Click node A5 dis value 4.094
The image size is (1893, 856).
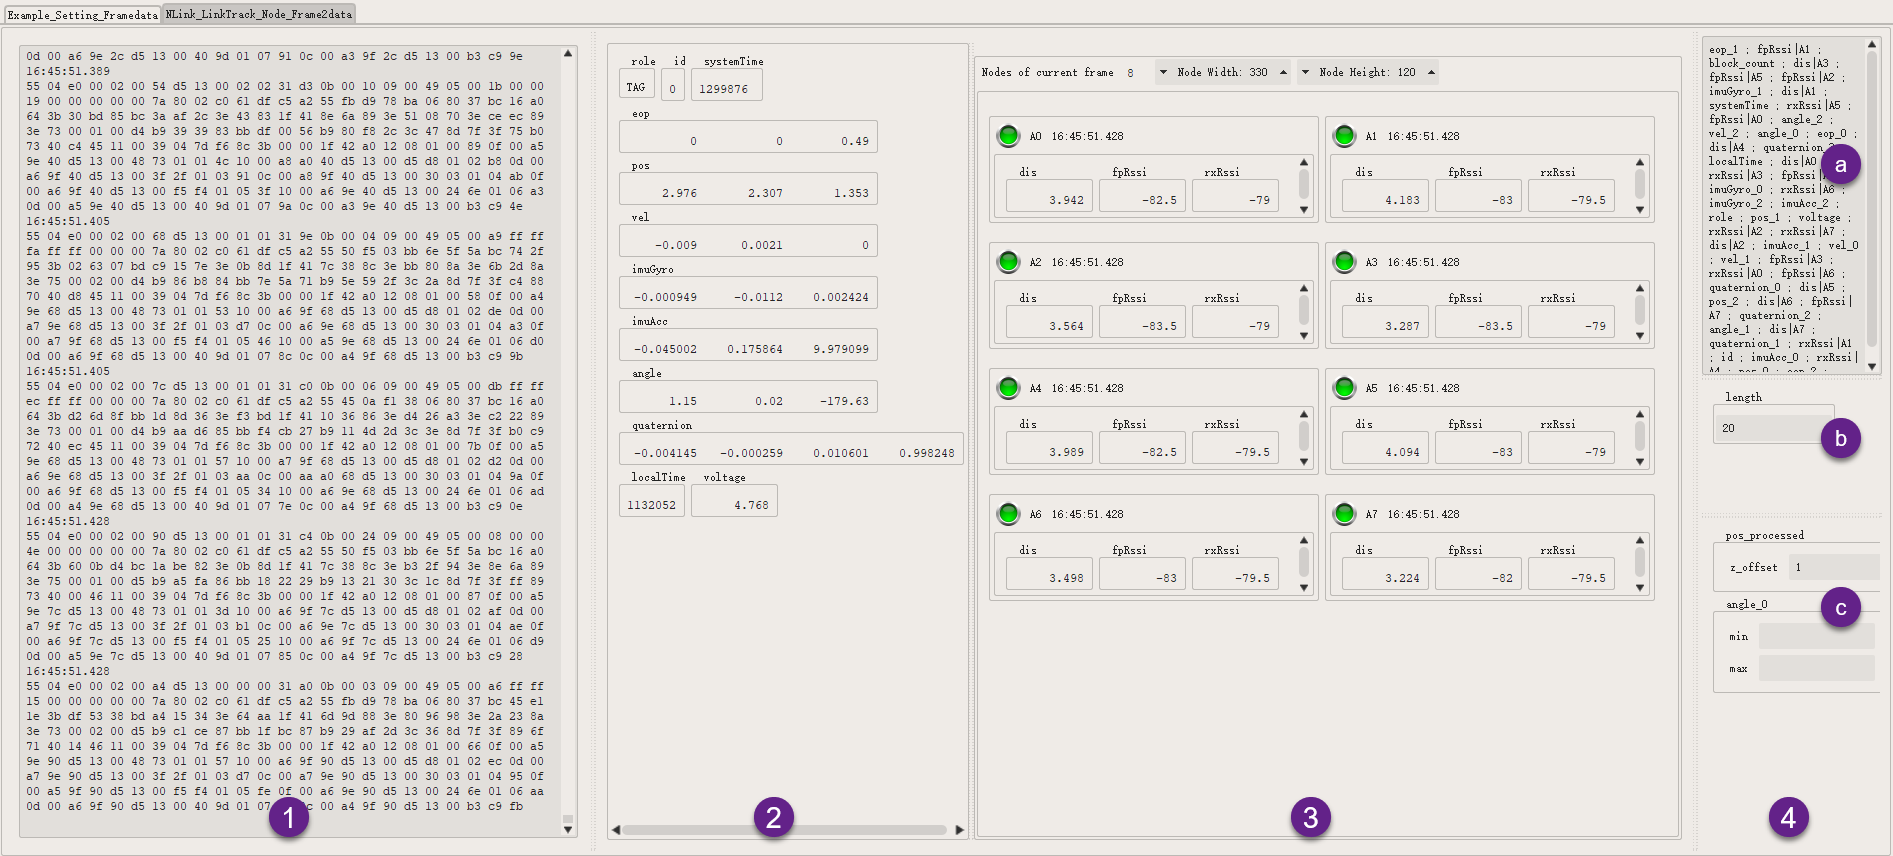1385,449
